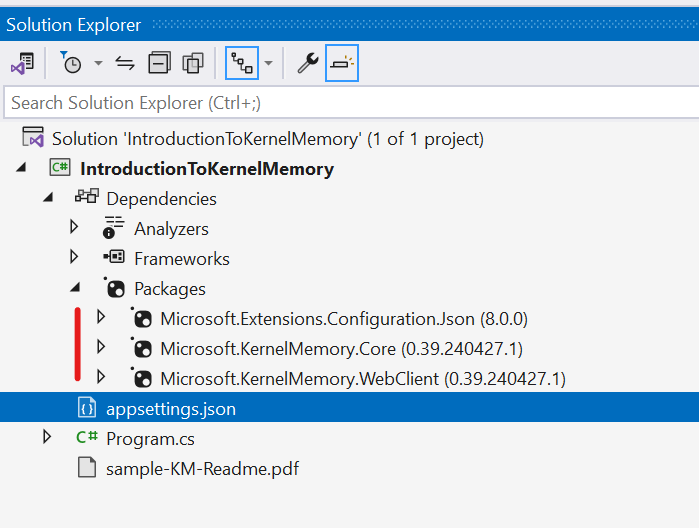
Task: Click Sync with Active Document icon
Action: tap(125, 64)
